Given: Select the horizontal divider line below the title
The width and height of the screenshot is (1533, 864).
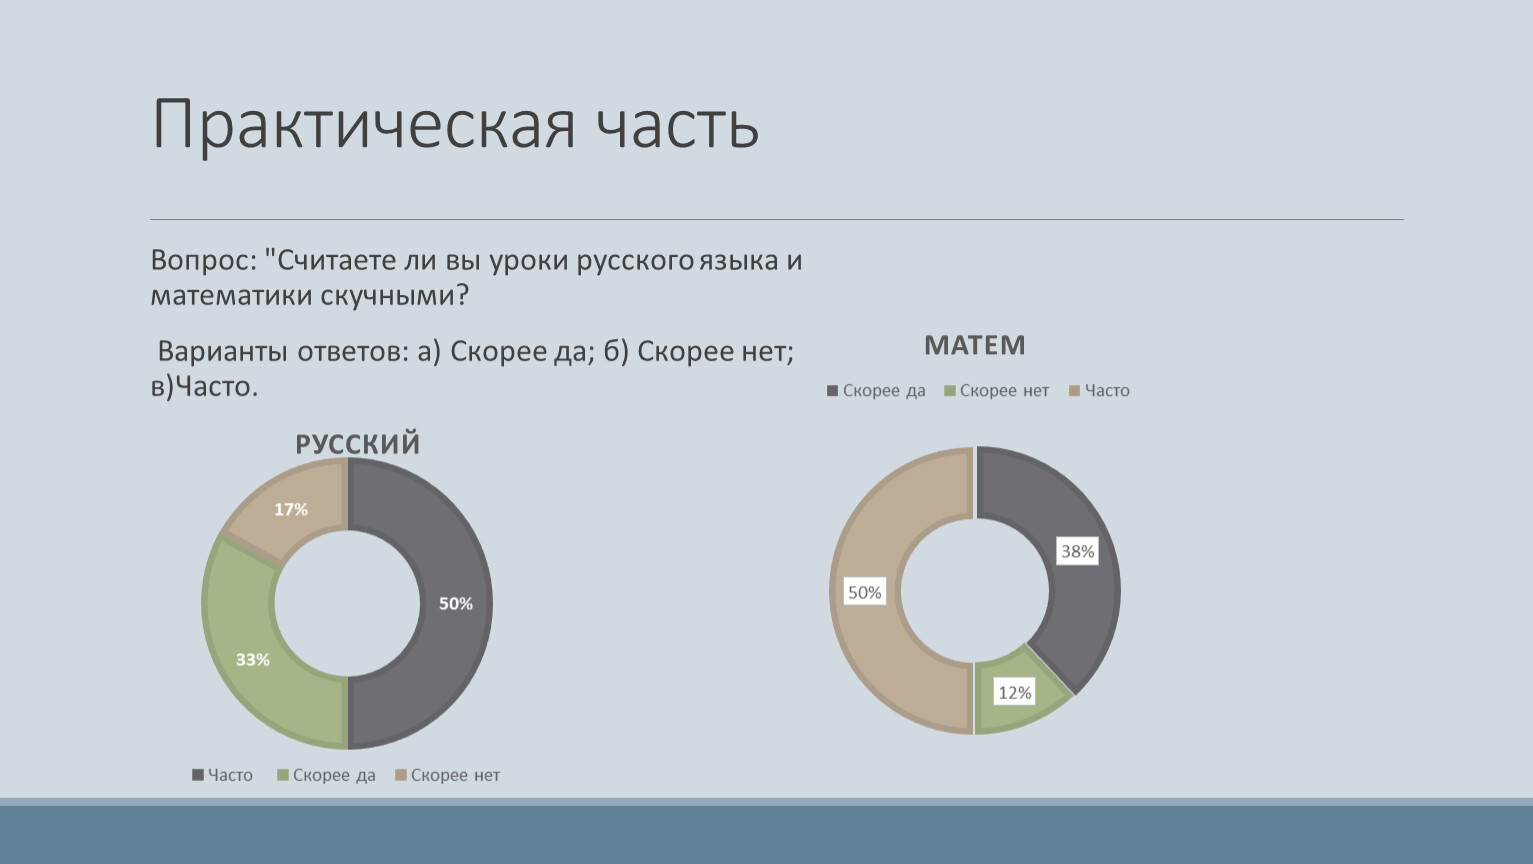Looking at the screenshot, I should coord(776,219).
